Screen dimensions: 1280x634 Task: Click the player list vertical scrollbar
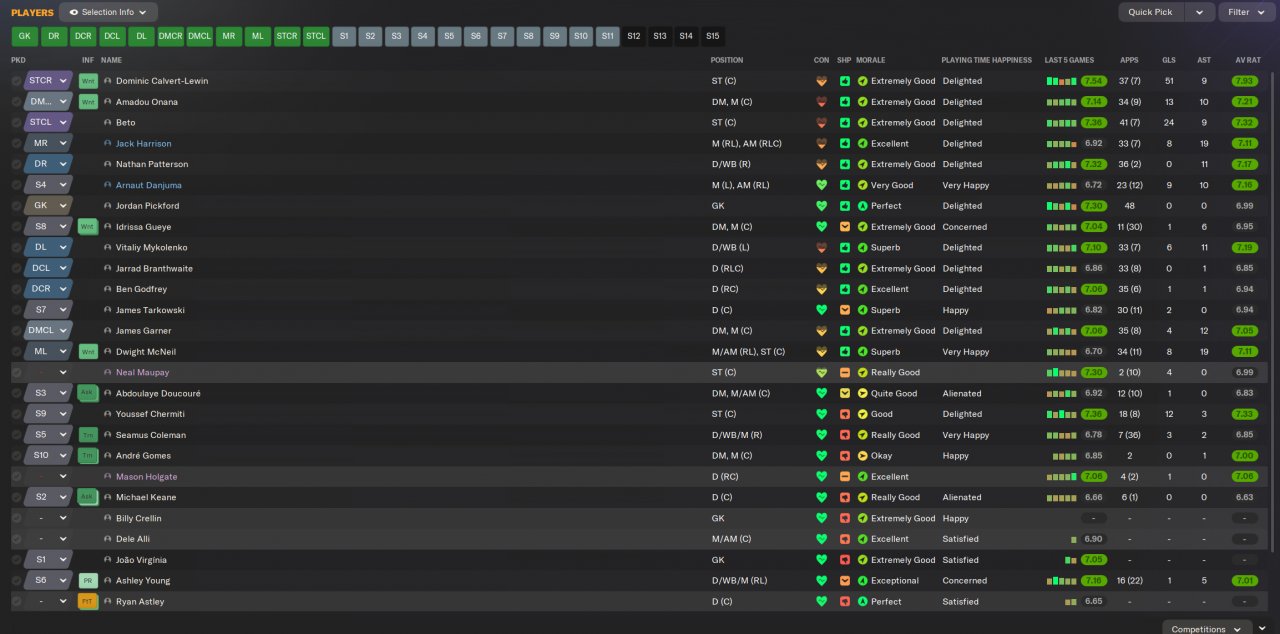(1274, 310)
